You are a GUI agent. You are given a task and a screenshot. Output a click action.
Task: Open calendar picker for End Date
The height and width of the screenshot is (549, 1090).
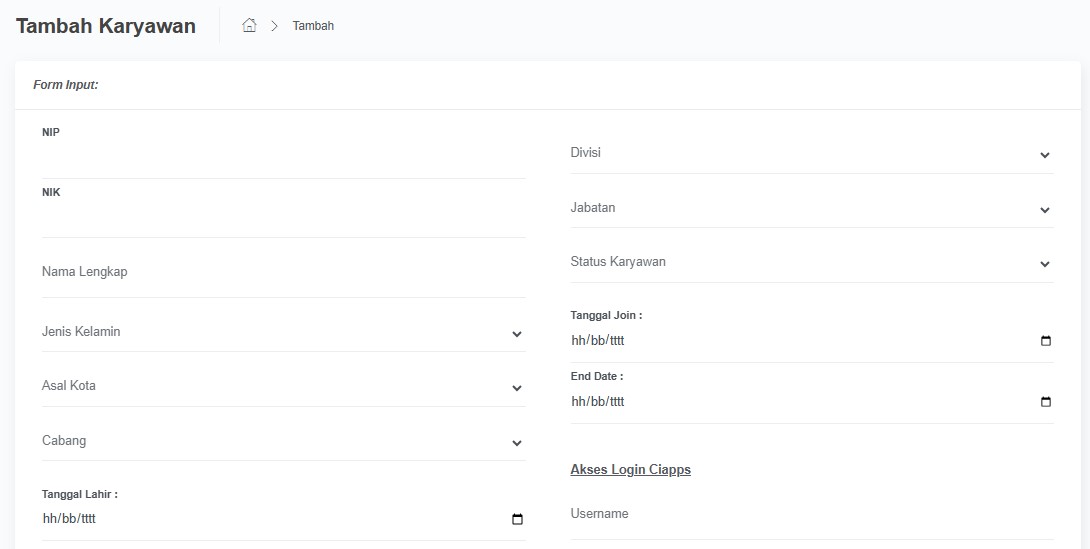pos(1046,402)
